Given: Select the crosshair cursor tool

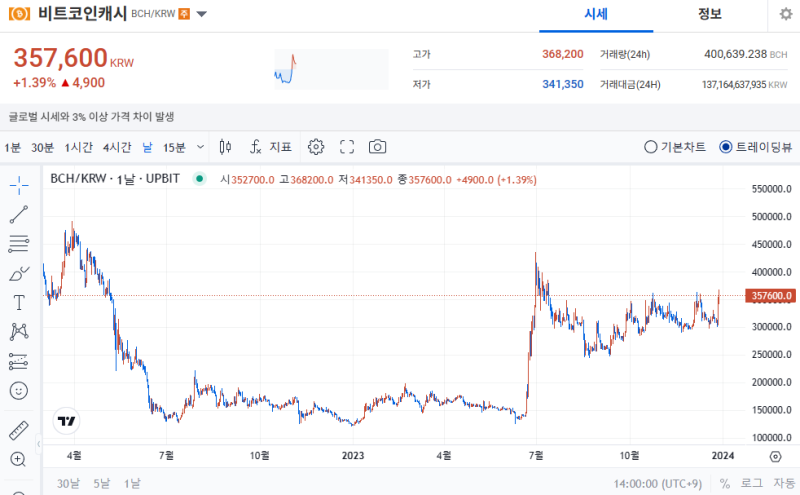Looking at the screenshot, I should click(19, 185).
